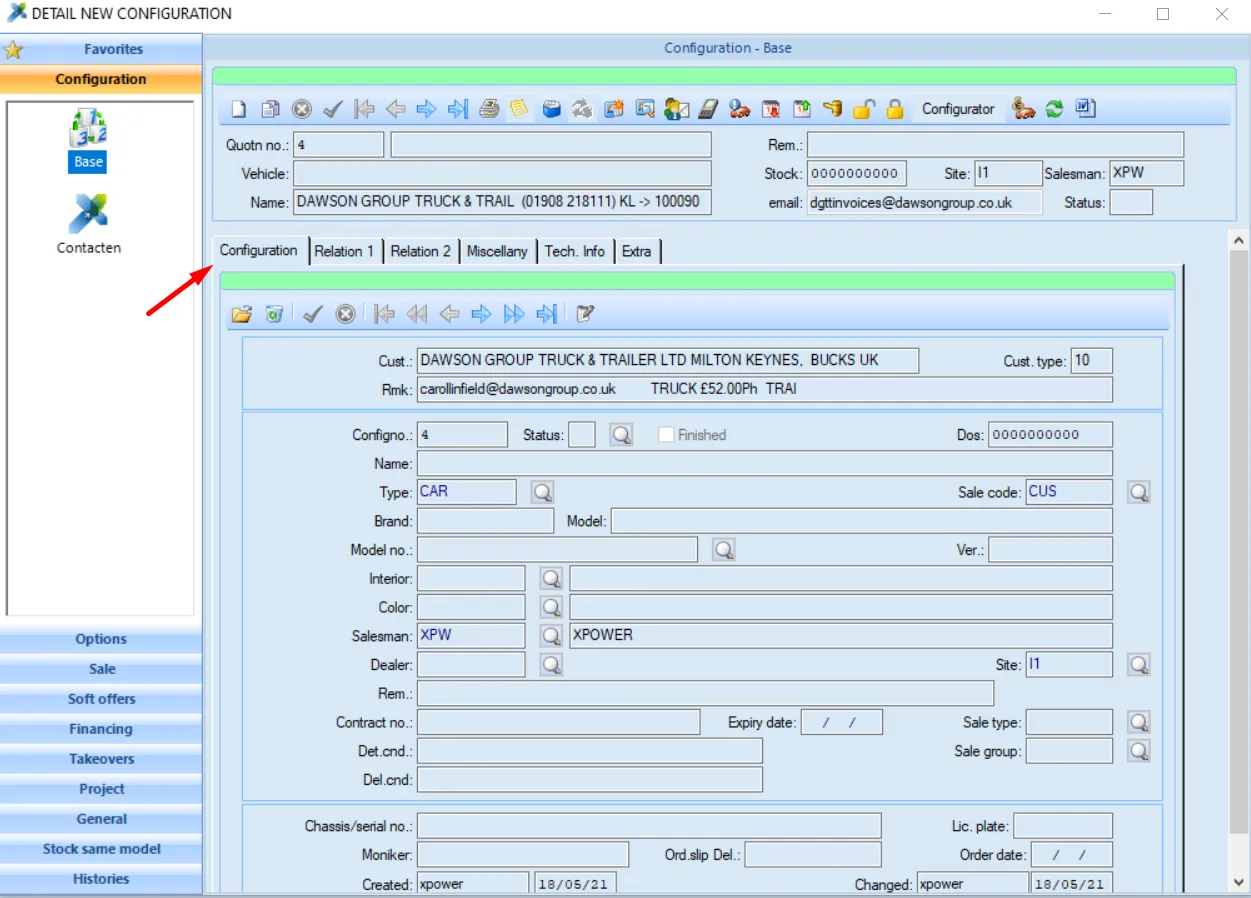Click the checkmark icon in Configuration toolbar
Viewport: 1251px width, 898px height.
[x=312, y=315]
